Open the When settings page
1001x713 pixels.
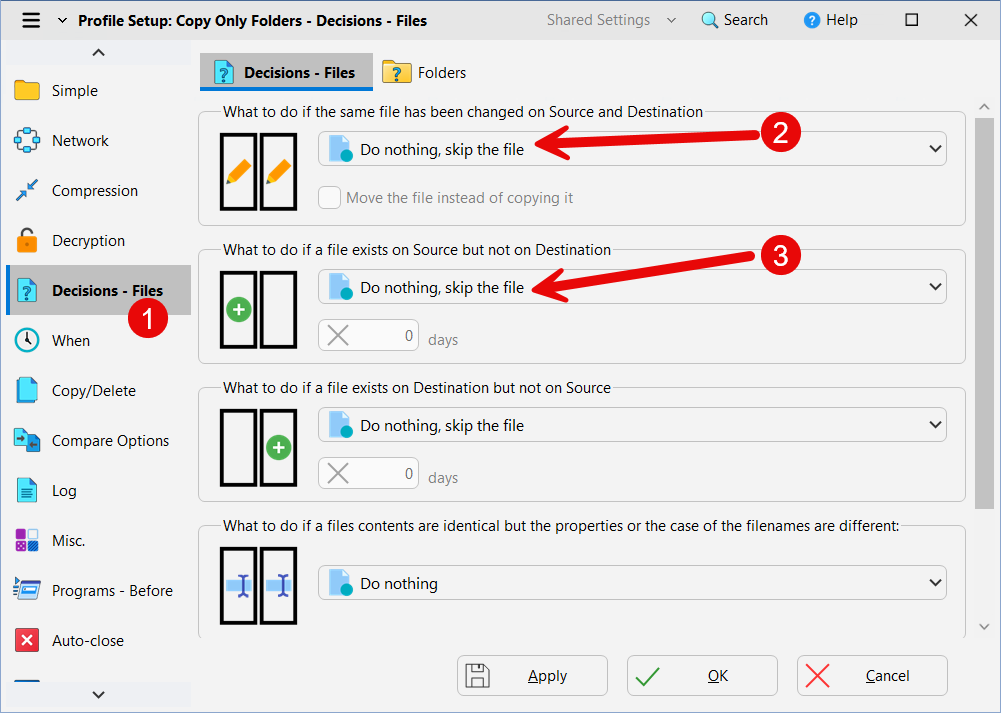tap(98, 340)
